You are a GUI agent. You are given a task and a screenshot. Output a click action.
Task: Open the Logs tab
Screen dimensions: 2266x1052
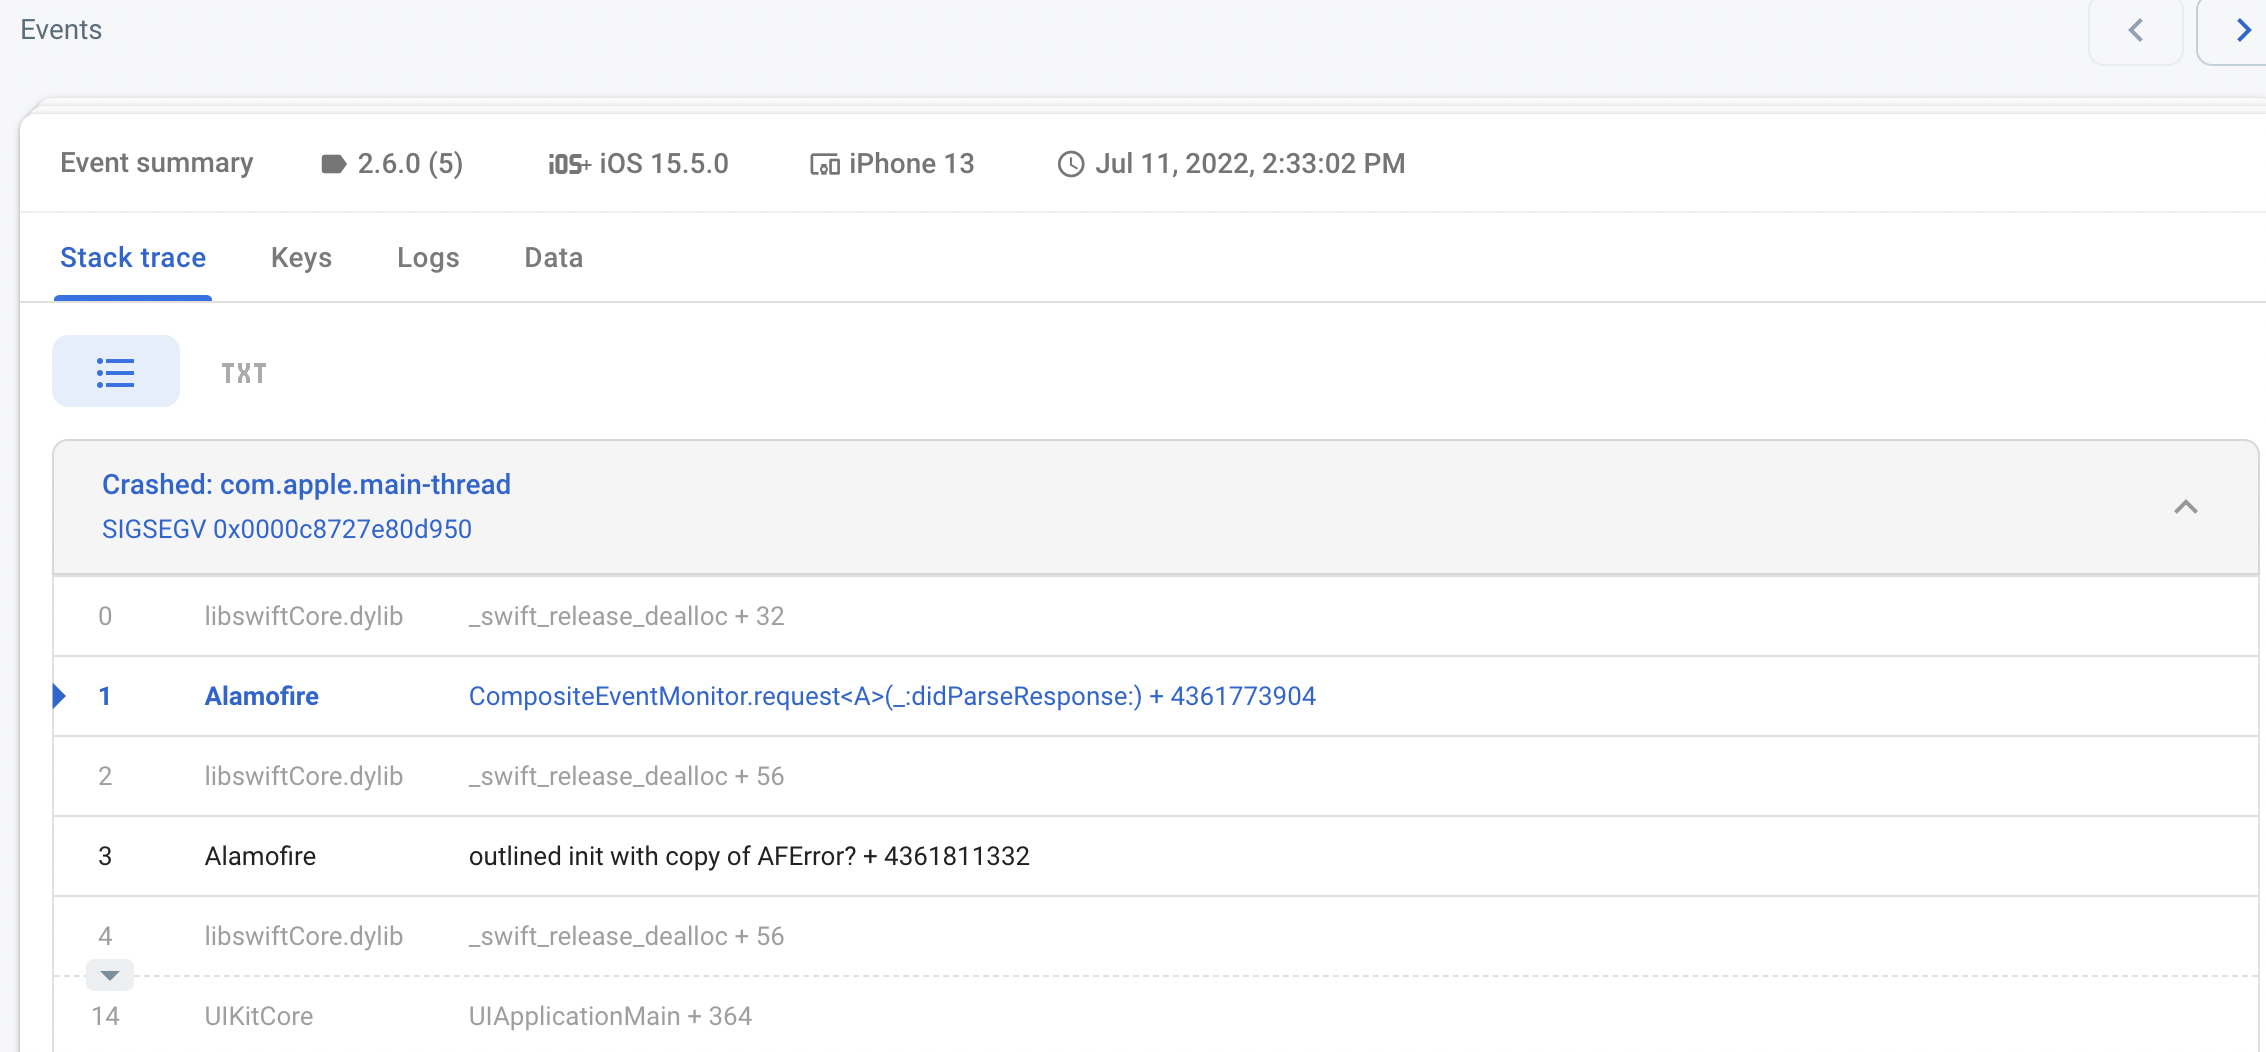pyautogui.click(x=428, y=257)
